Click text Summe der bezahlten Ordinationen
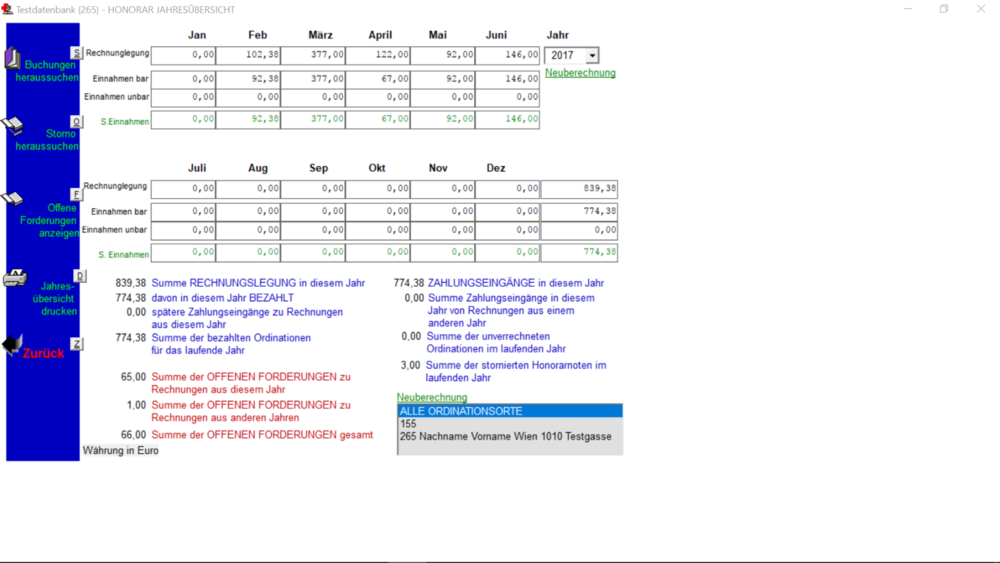 click(231, 344)
